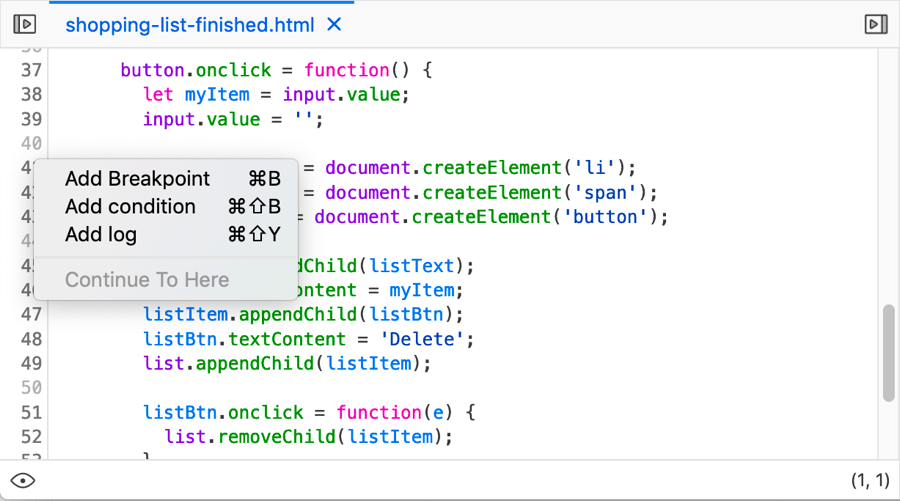Click line number 37 in gutter

pyautogui.click(x=31, y=70)
